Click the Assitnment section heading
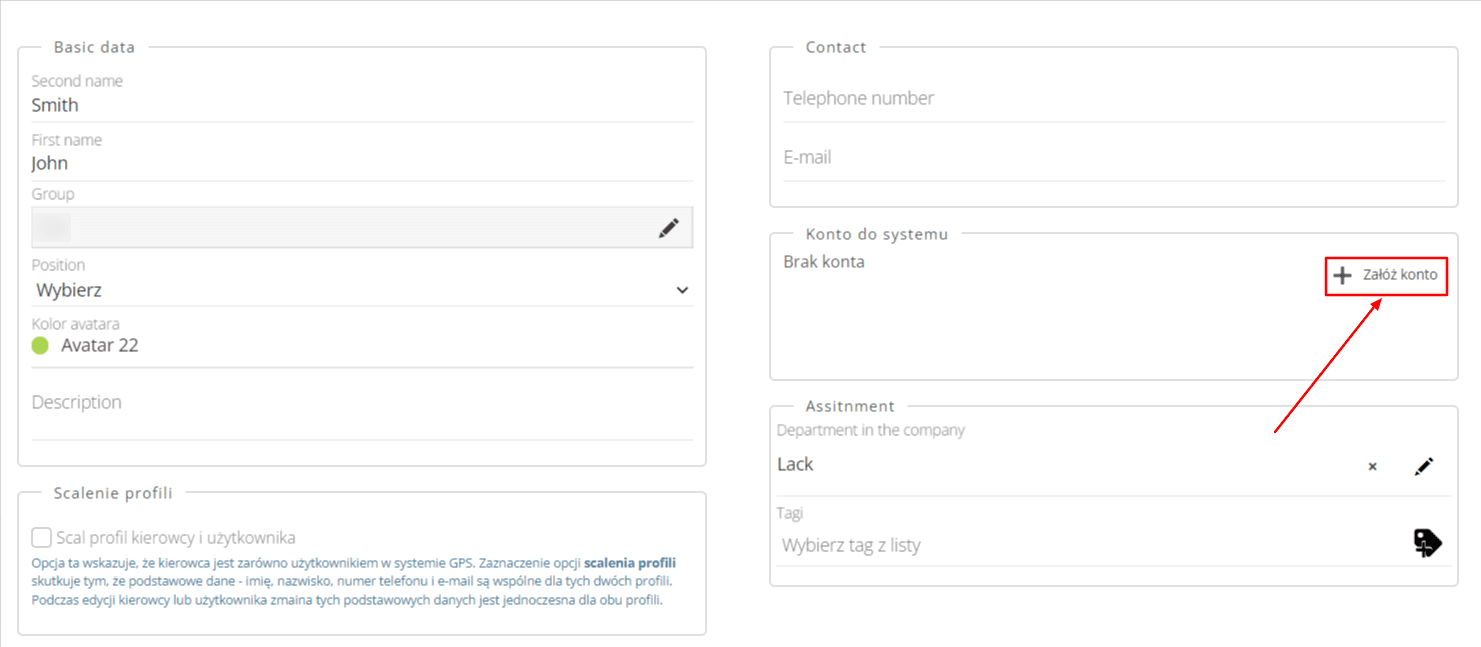Image resolution: width=1481 pixels, height=647 pixels. tap(850, 406)
